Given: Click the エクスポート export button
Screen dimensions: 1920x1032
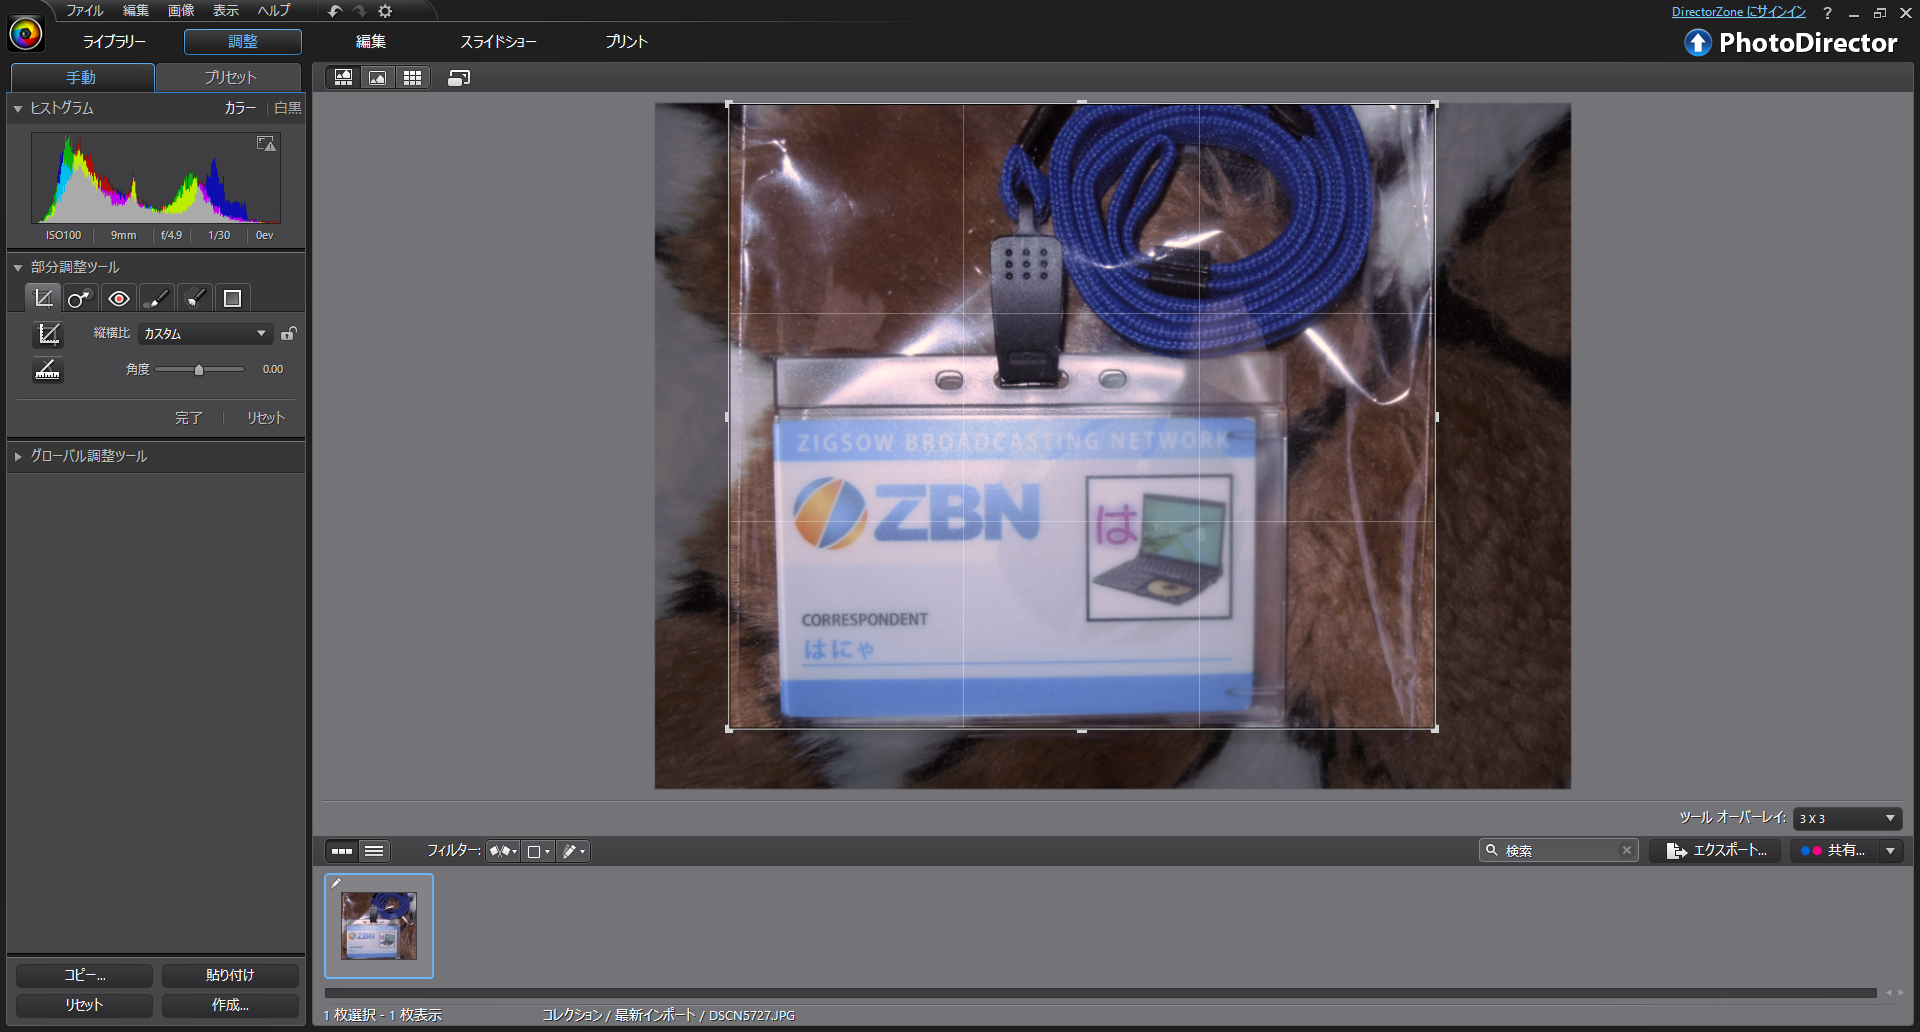Looking at the screenshot, I should pyautogui.click(x=1716, y=851).
